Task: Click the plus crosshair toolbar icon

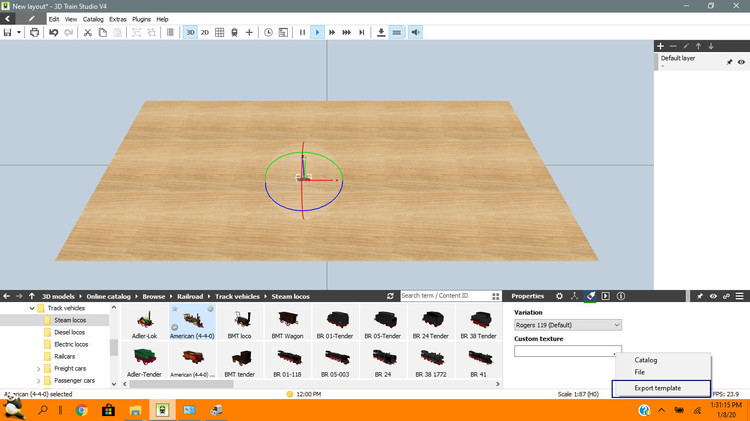Action: (249, 33)
